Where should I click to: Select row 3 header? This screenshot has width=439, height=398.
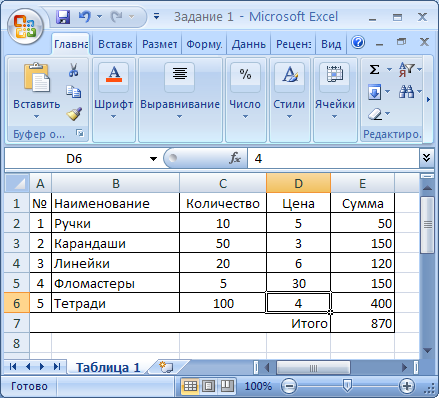[17, 244]
